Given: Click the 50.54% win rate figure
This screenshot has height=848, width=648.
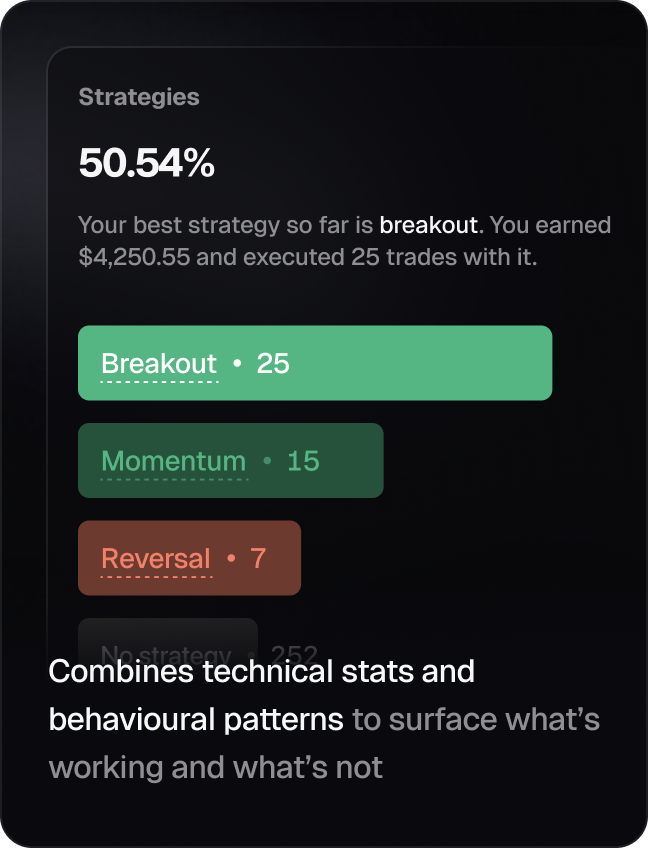Looking at the screenshot, I should (x=147, y=163).
